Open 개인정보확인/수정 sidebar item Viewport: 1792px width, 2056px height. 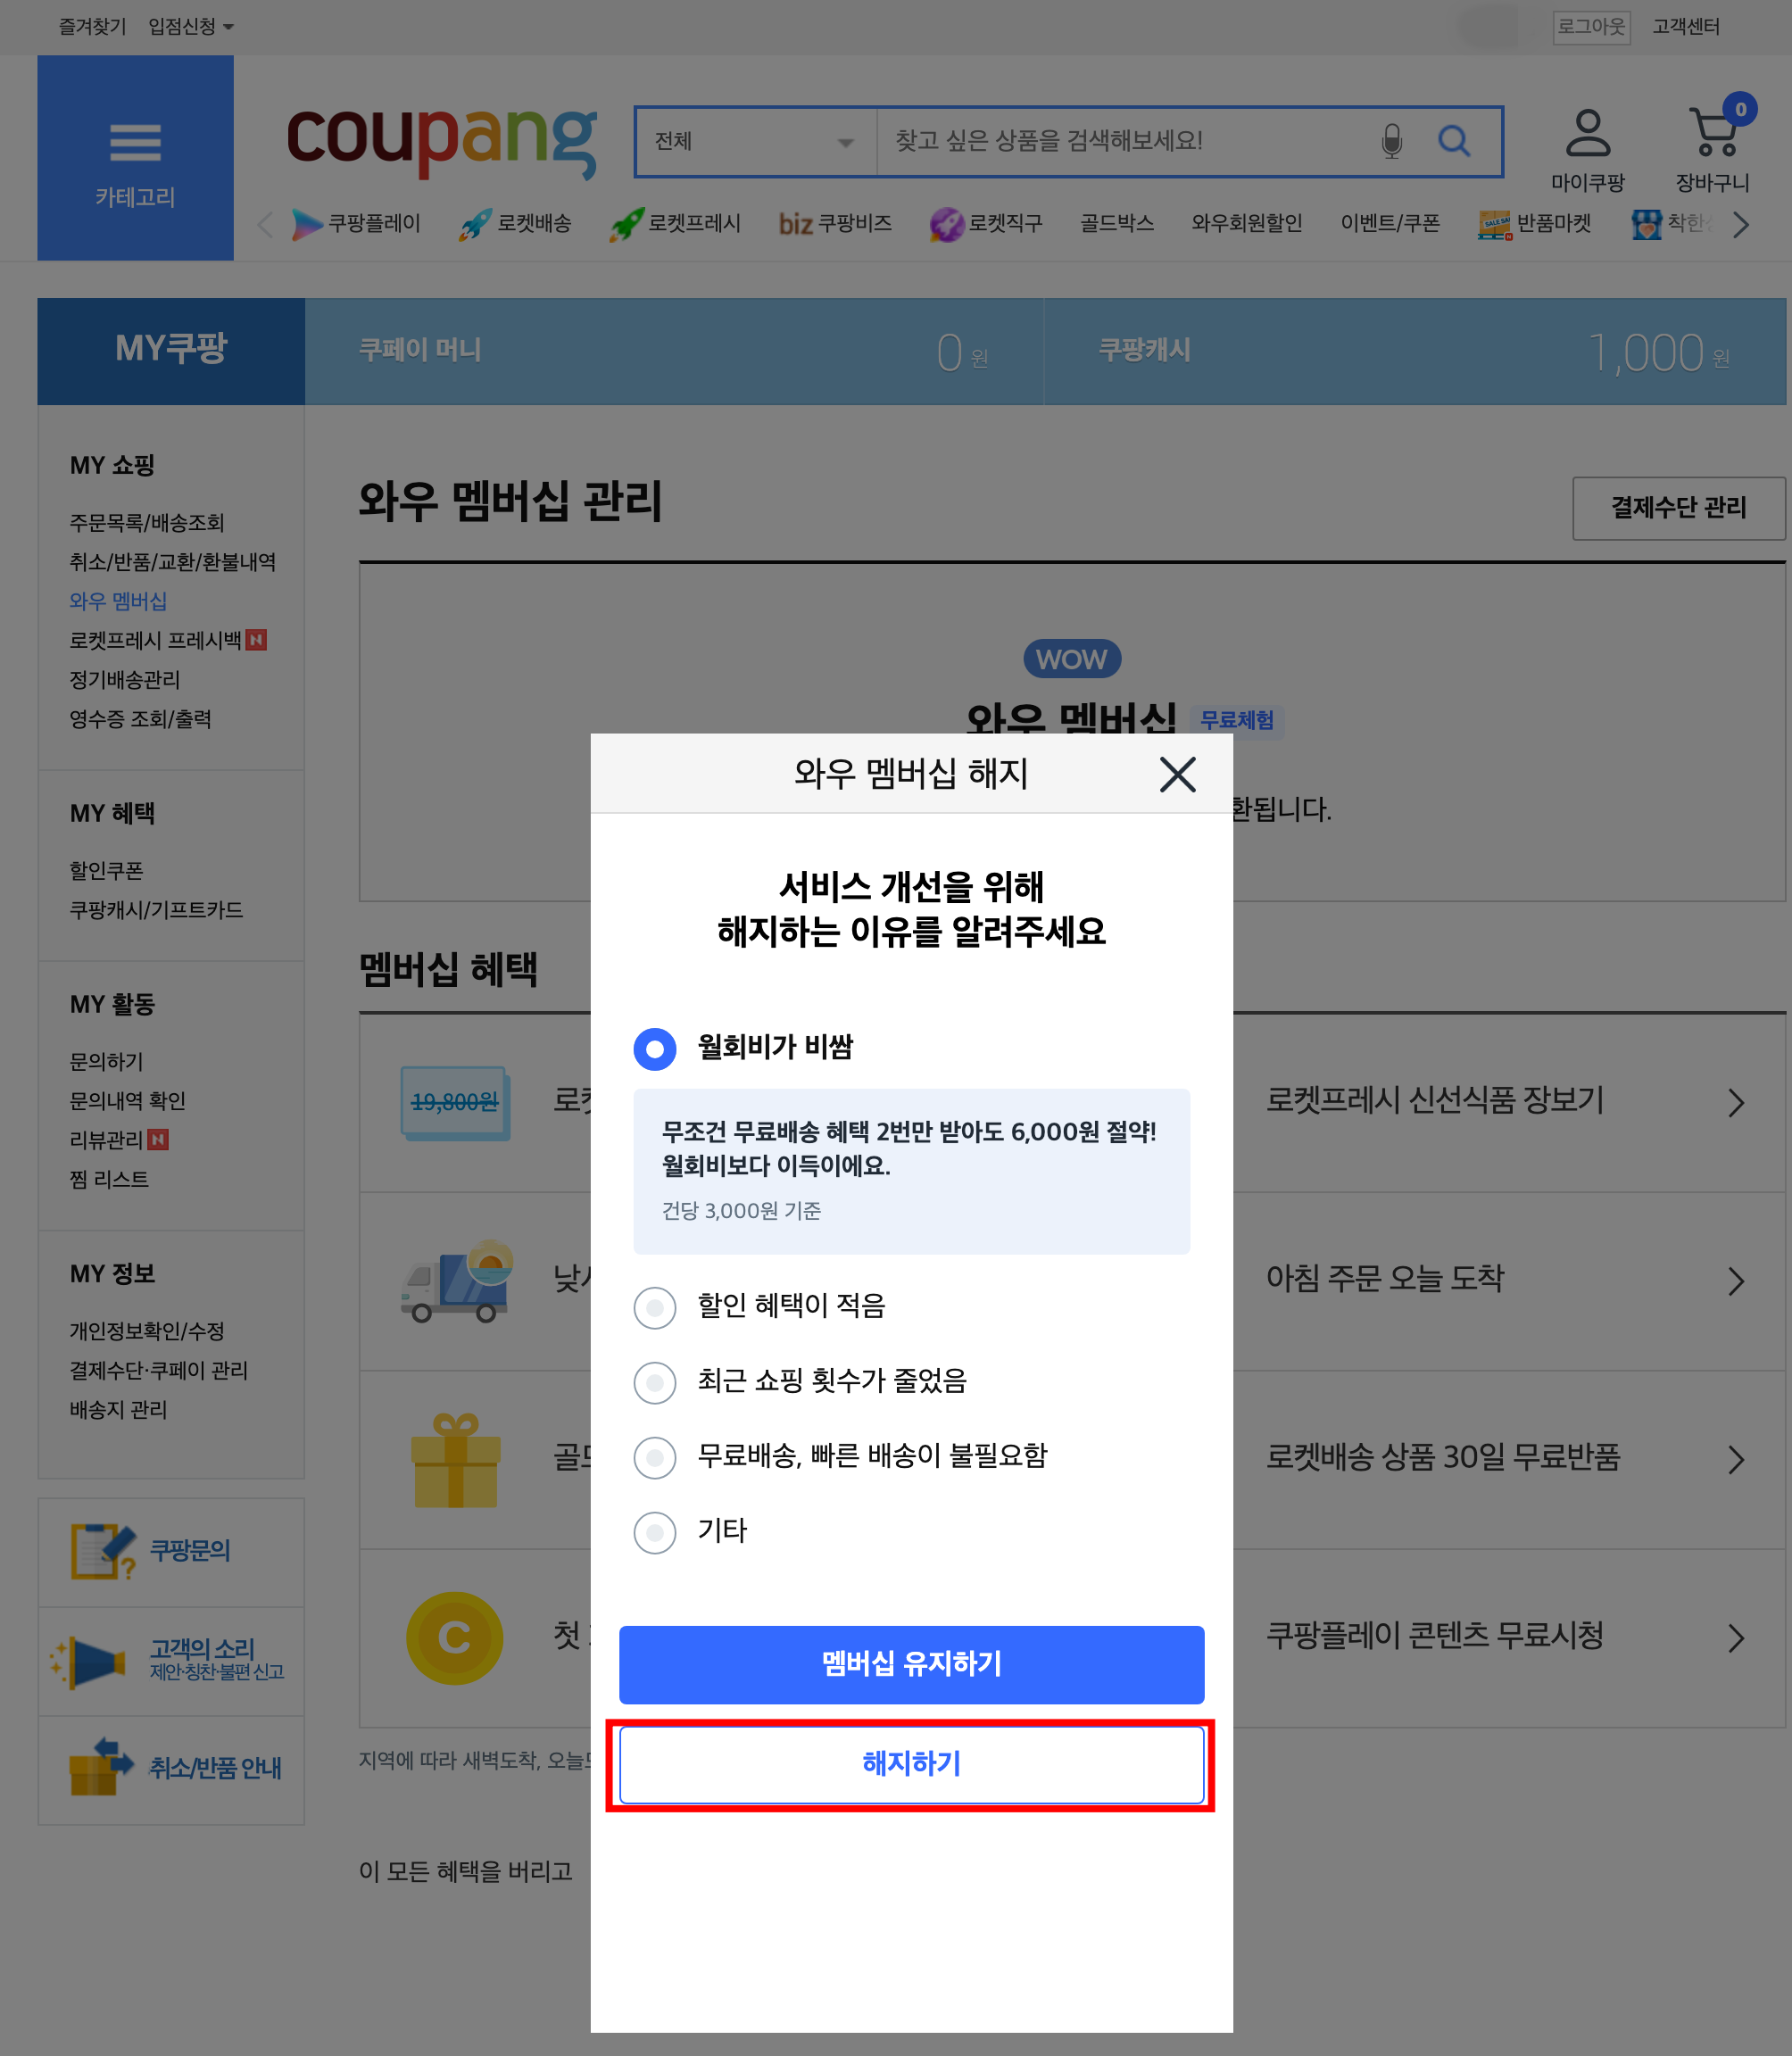[x=147, y=1331]
